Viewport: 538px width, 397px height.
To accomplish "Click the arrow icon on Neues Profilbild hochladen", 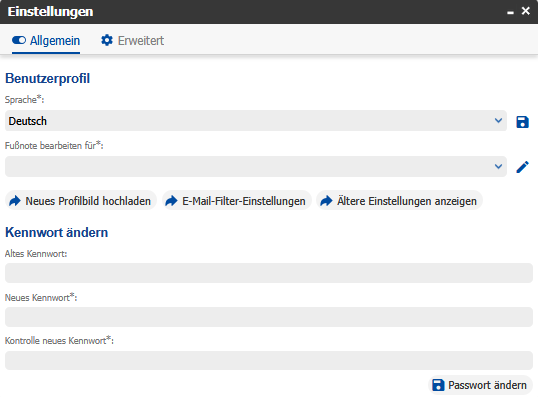I will 15,201.
